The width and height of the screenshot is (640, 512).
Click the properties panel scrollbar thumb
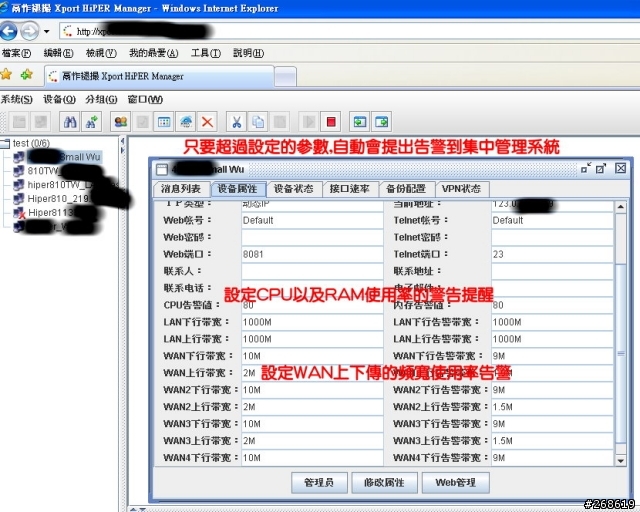coord(620,354)
